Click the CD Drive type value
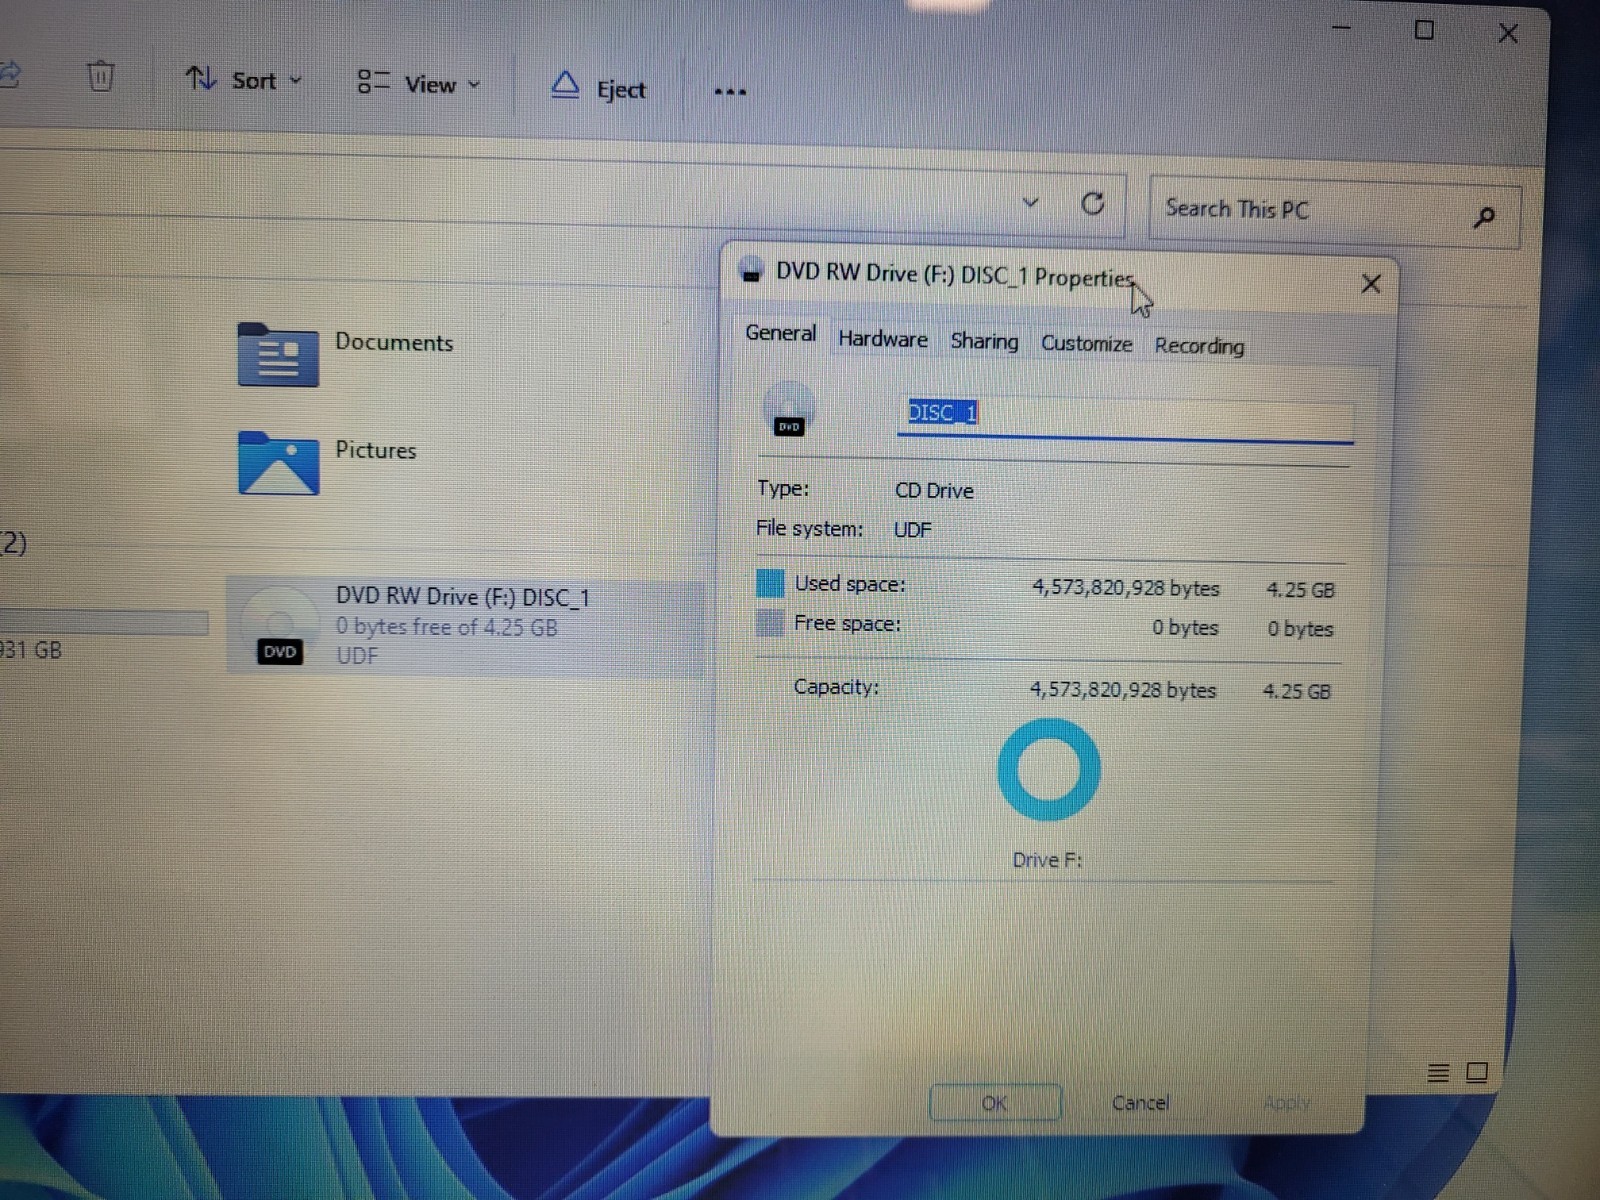1600x1200 pixels. [934, 491]
